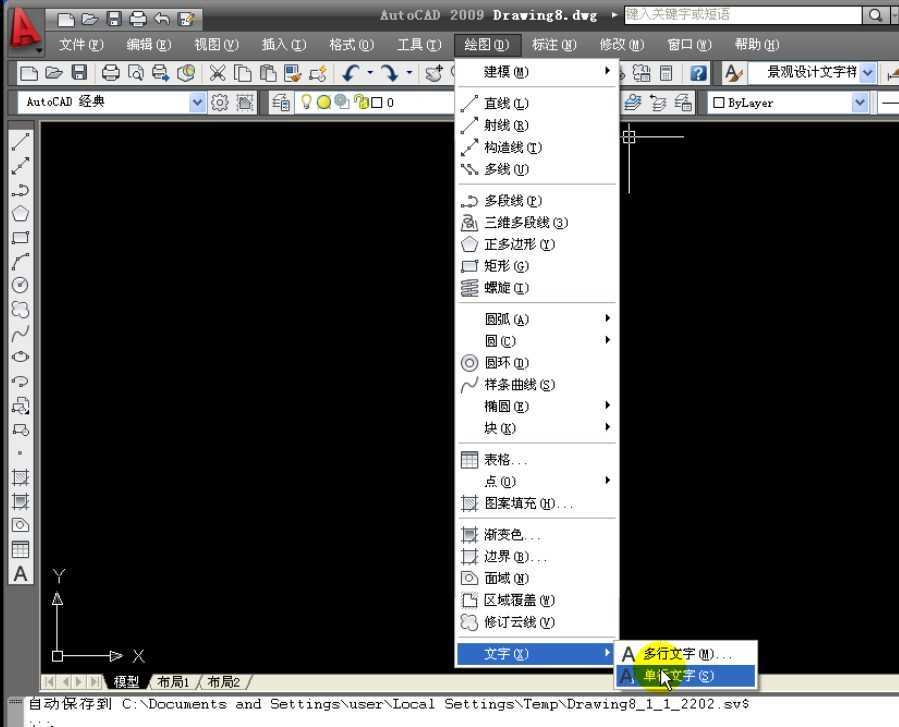Viewport: 899px width, 727px height.
Task: Click Plot printer in the Quick Access toolbar
Action: pyautogui.click(x=138, y=19)
